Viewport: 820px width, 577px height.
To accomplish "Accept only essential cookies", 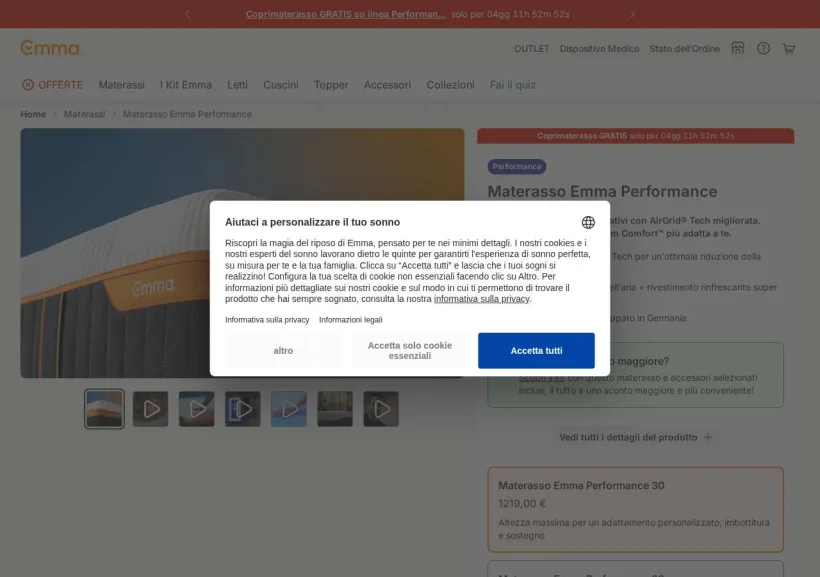I will pyautogui.click(x=409, y=350).
